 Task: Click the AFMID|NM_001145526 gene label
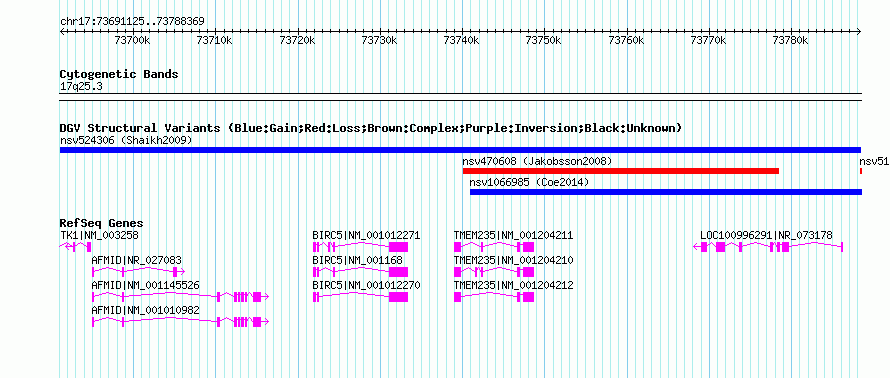click(145, 285)
